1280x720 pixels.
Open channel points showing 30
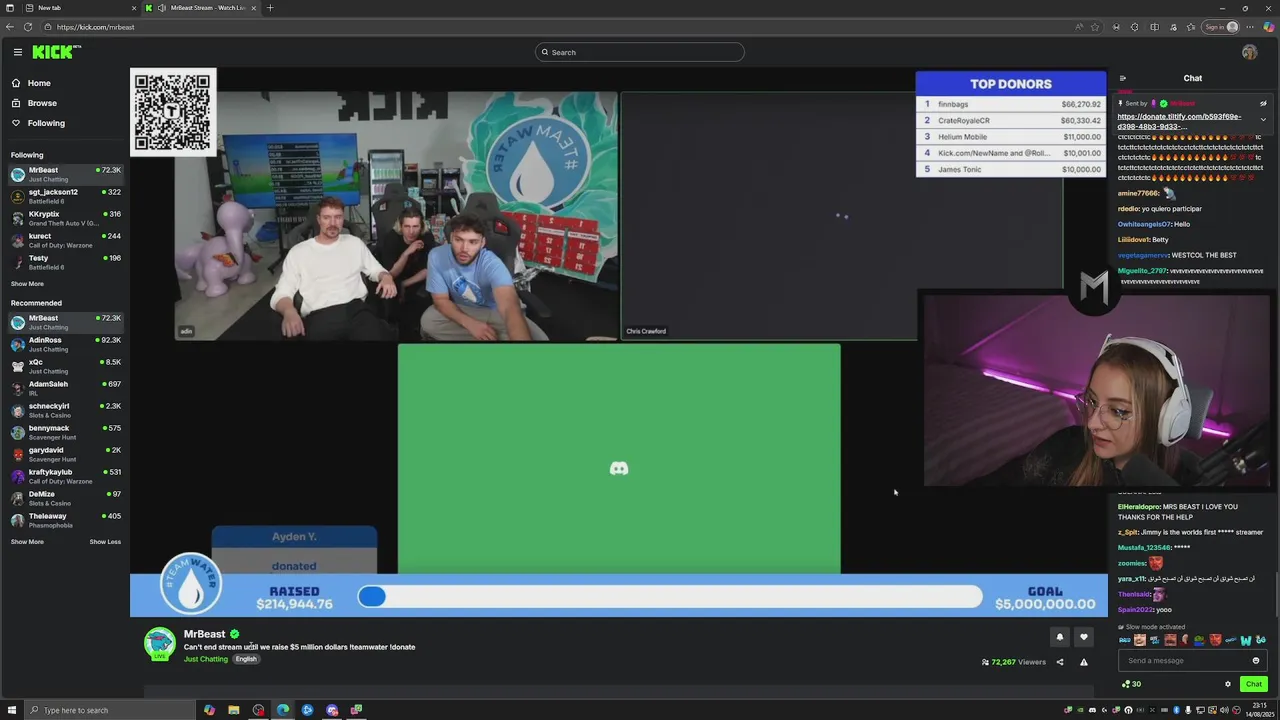[x=1131, y=684]
